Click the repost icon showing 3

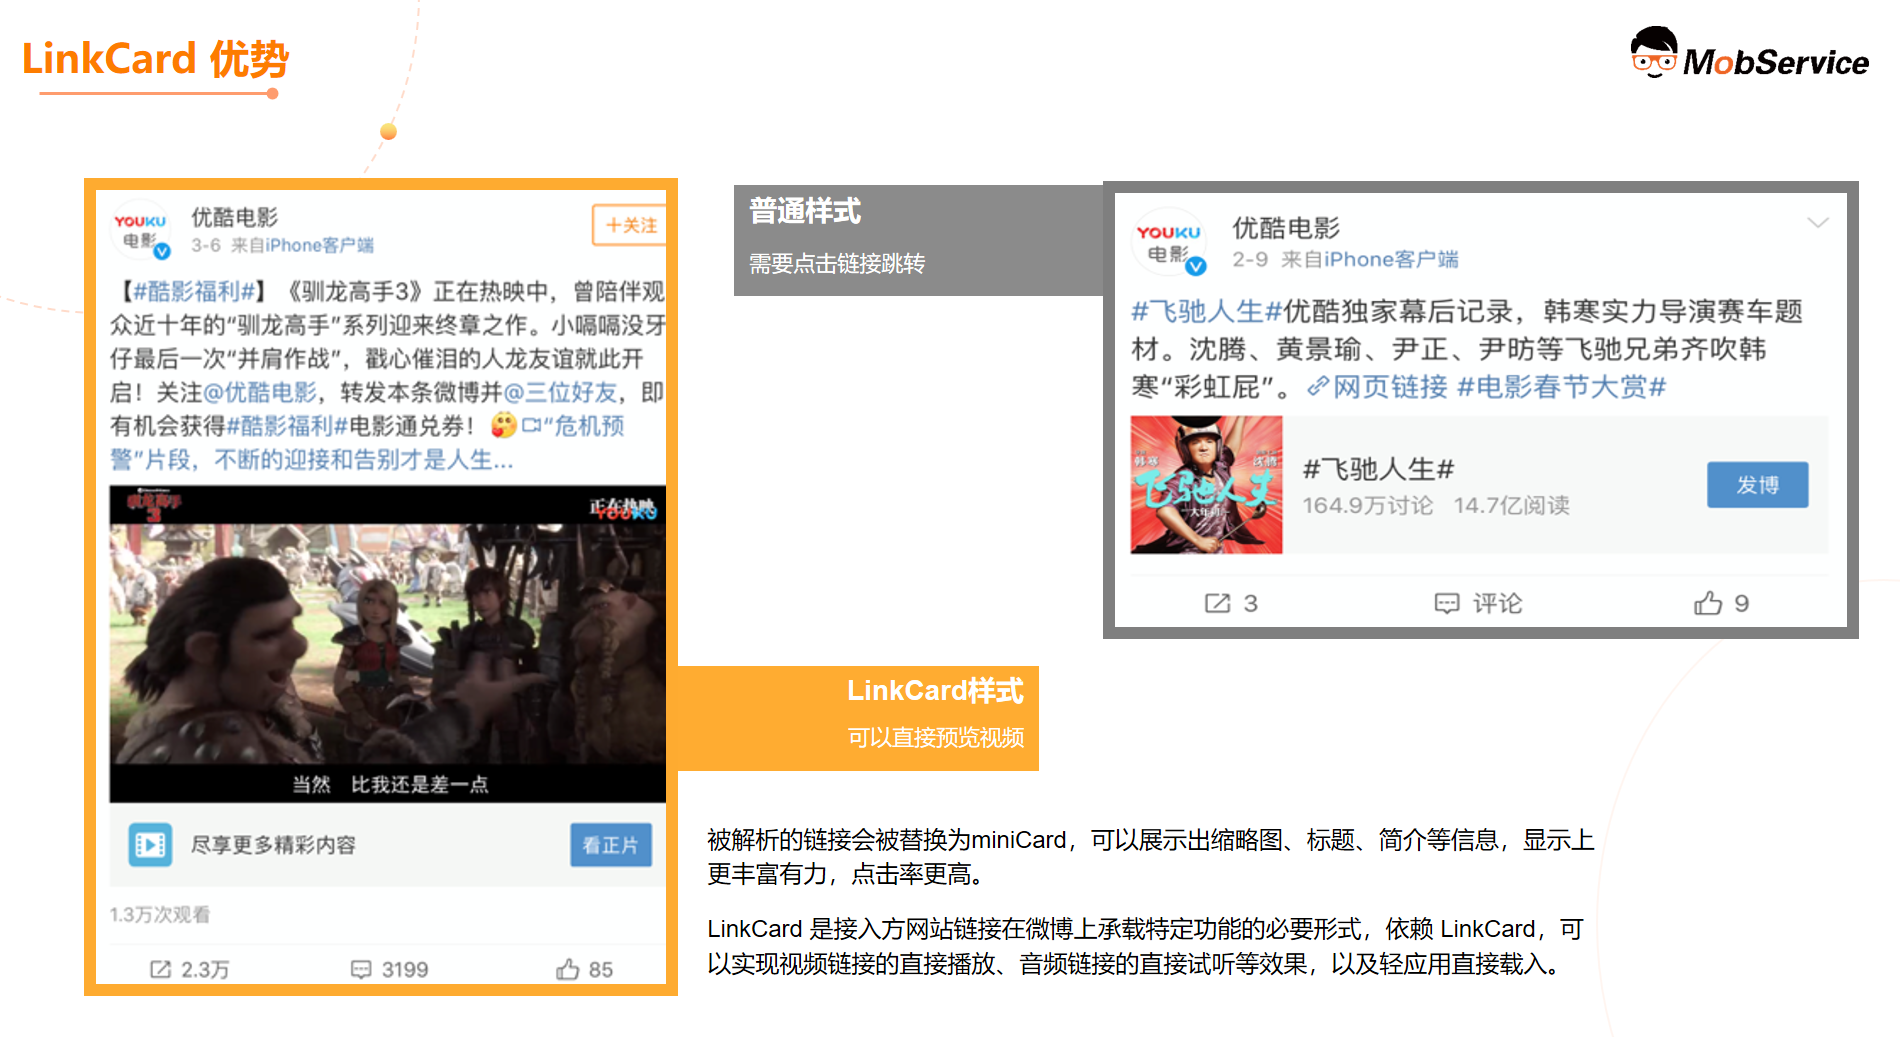pyautogui.click(x=1217, y=603)
